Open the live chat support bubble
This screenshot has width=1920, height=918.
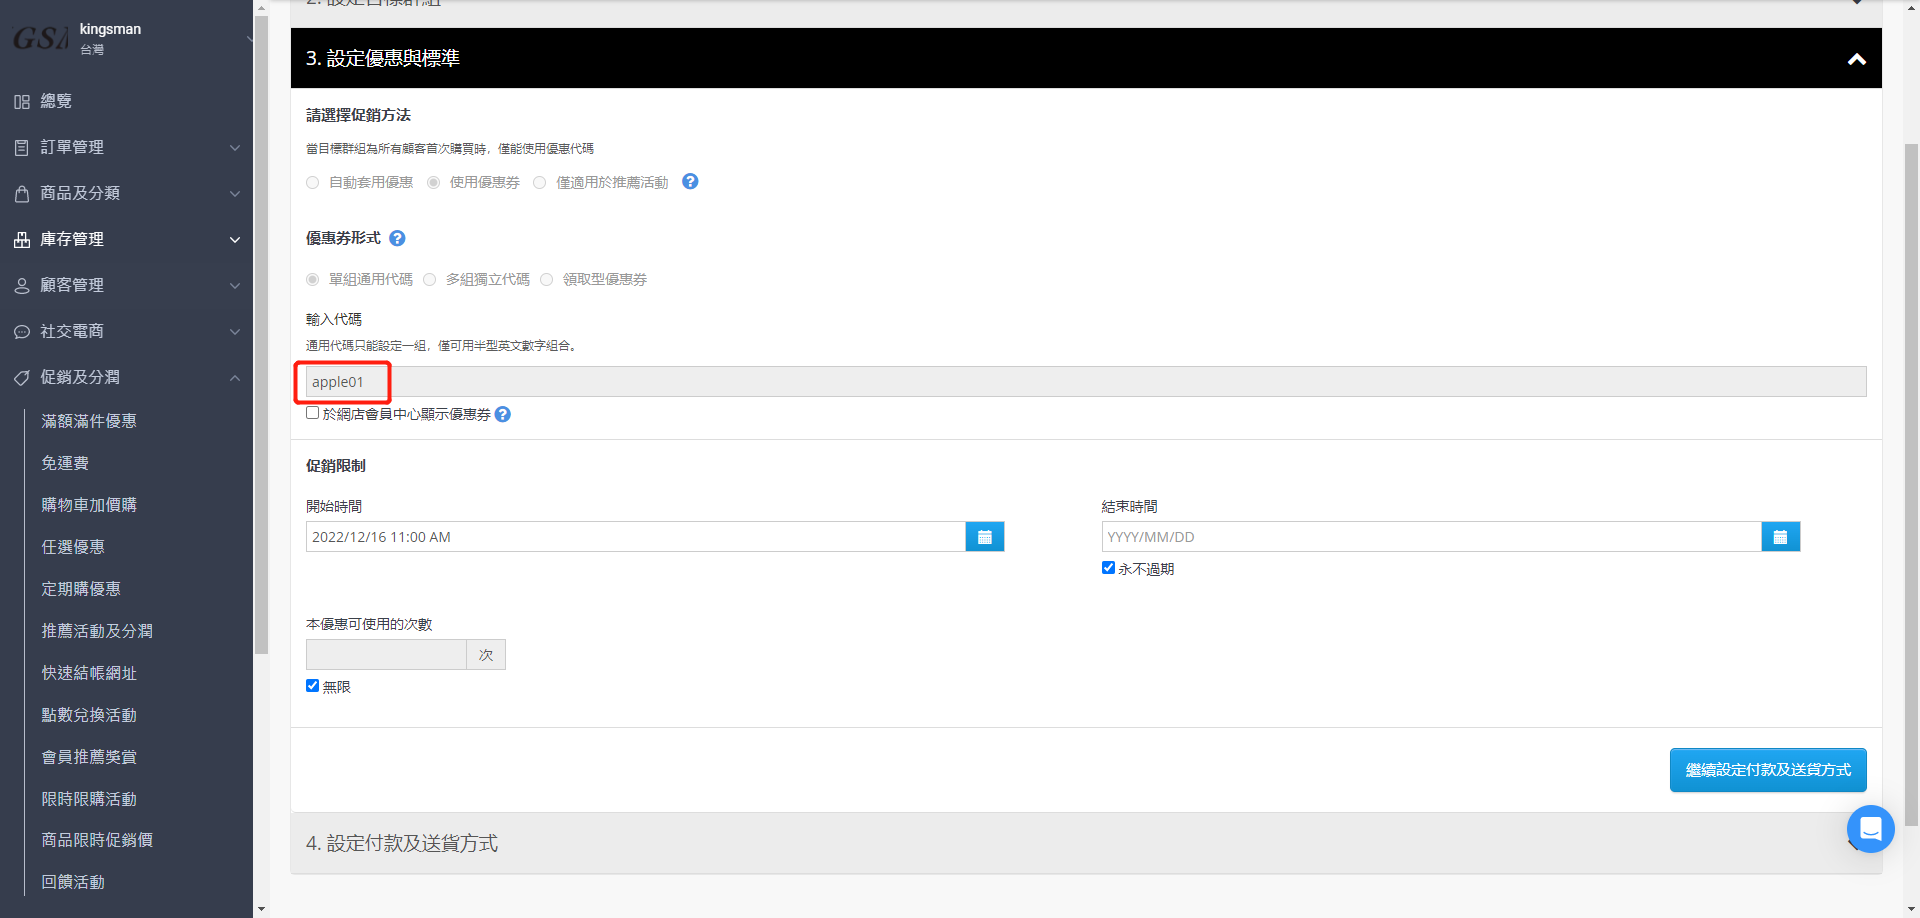tap(1870, 828)
